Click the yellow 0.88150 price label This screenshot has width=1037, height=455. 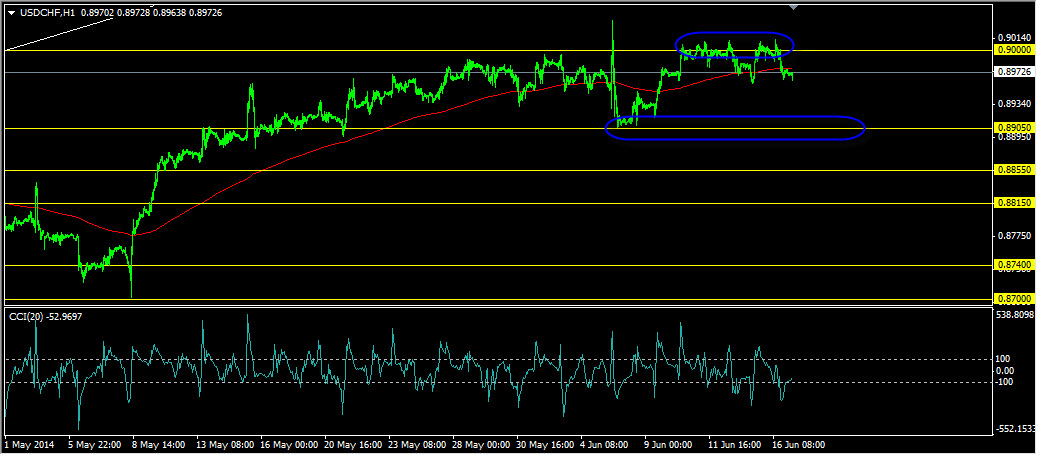(1014, 203)
